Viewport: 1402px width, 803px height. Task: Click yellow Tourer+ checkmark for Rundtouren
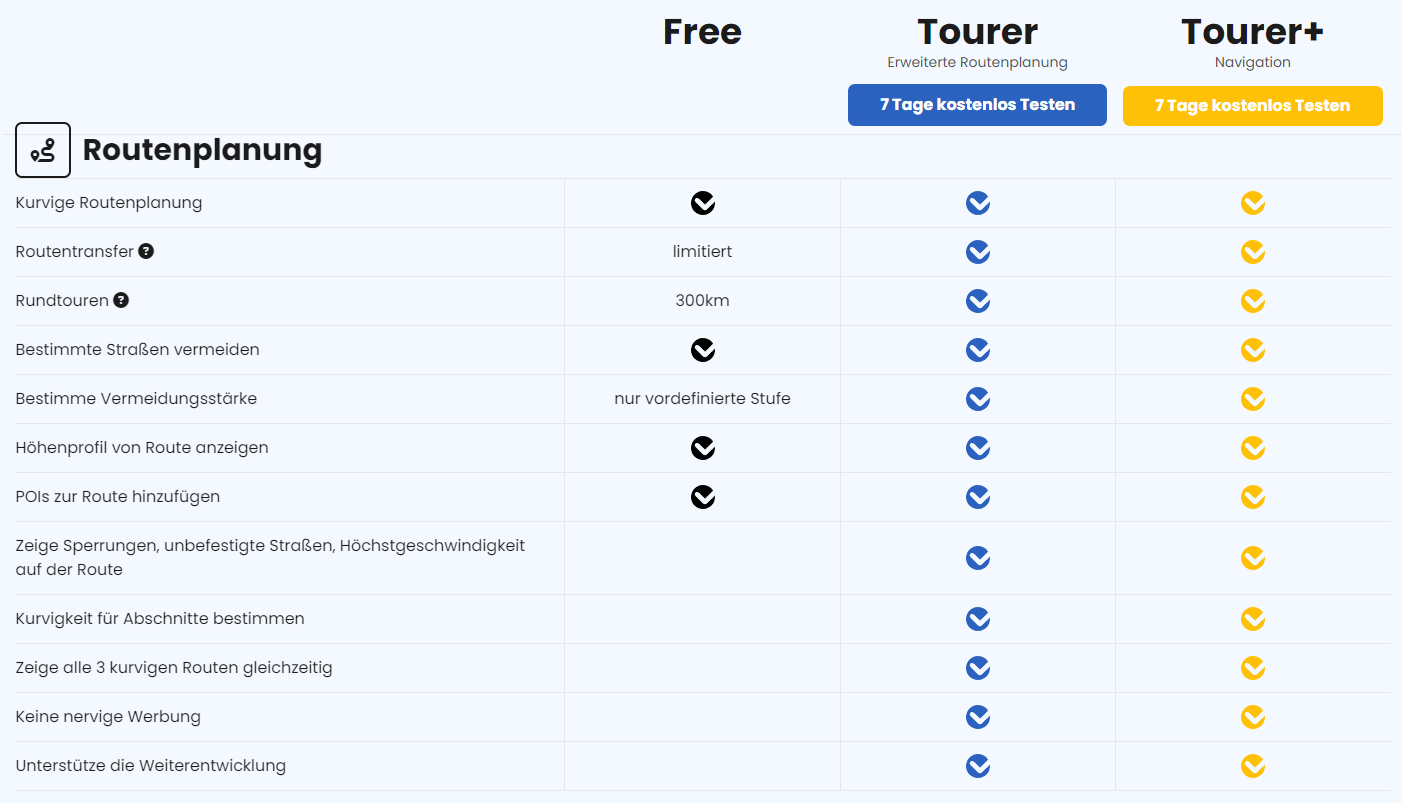1253,301
